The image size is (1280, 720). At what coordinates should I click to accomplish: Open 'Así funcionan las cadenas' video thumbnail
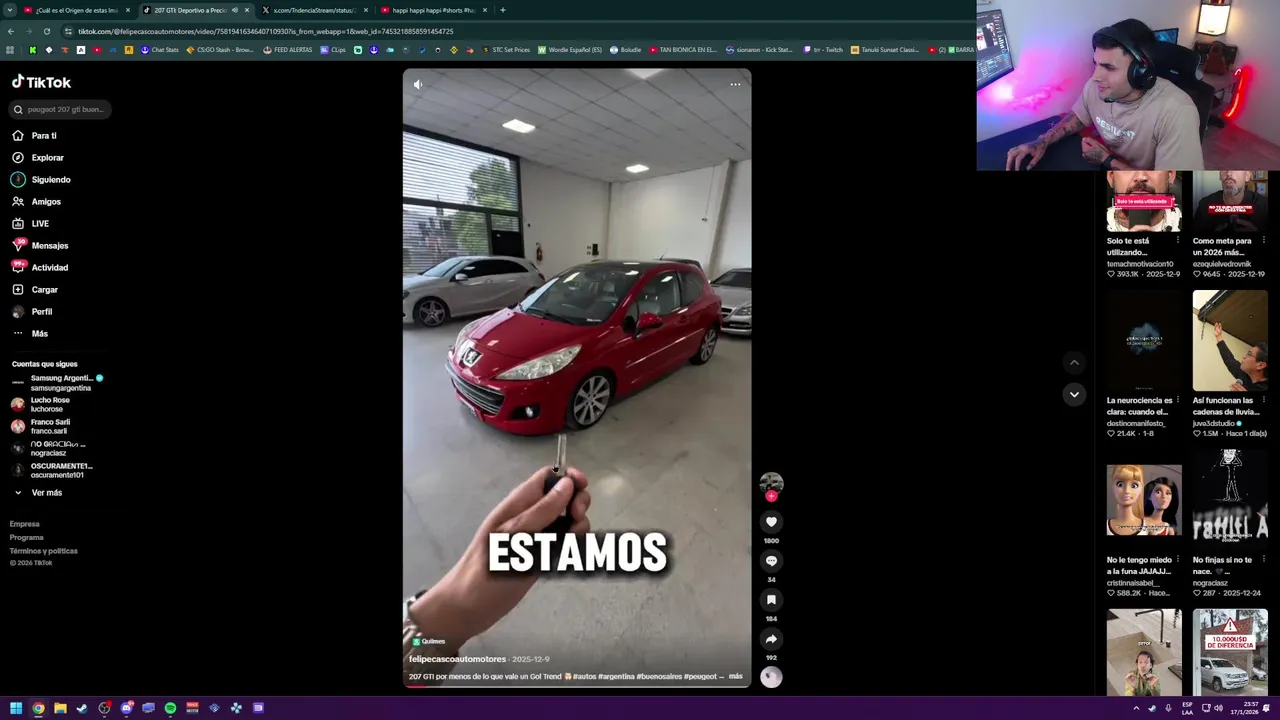tap(1230, 341)
